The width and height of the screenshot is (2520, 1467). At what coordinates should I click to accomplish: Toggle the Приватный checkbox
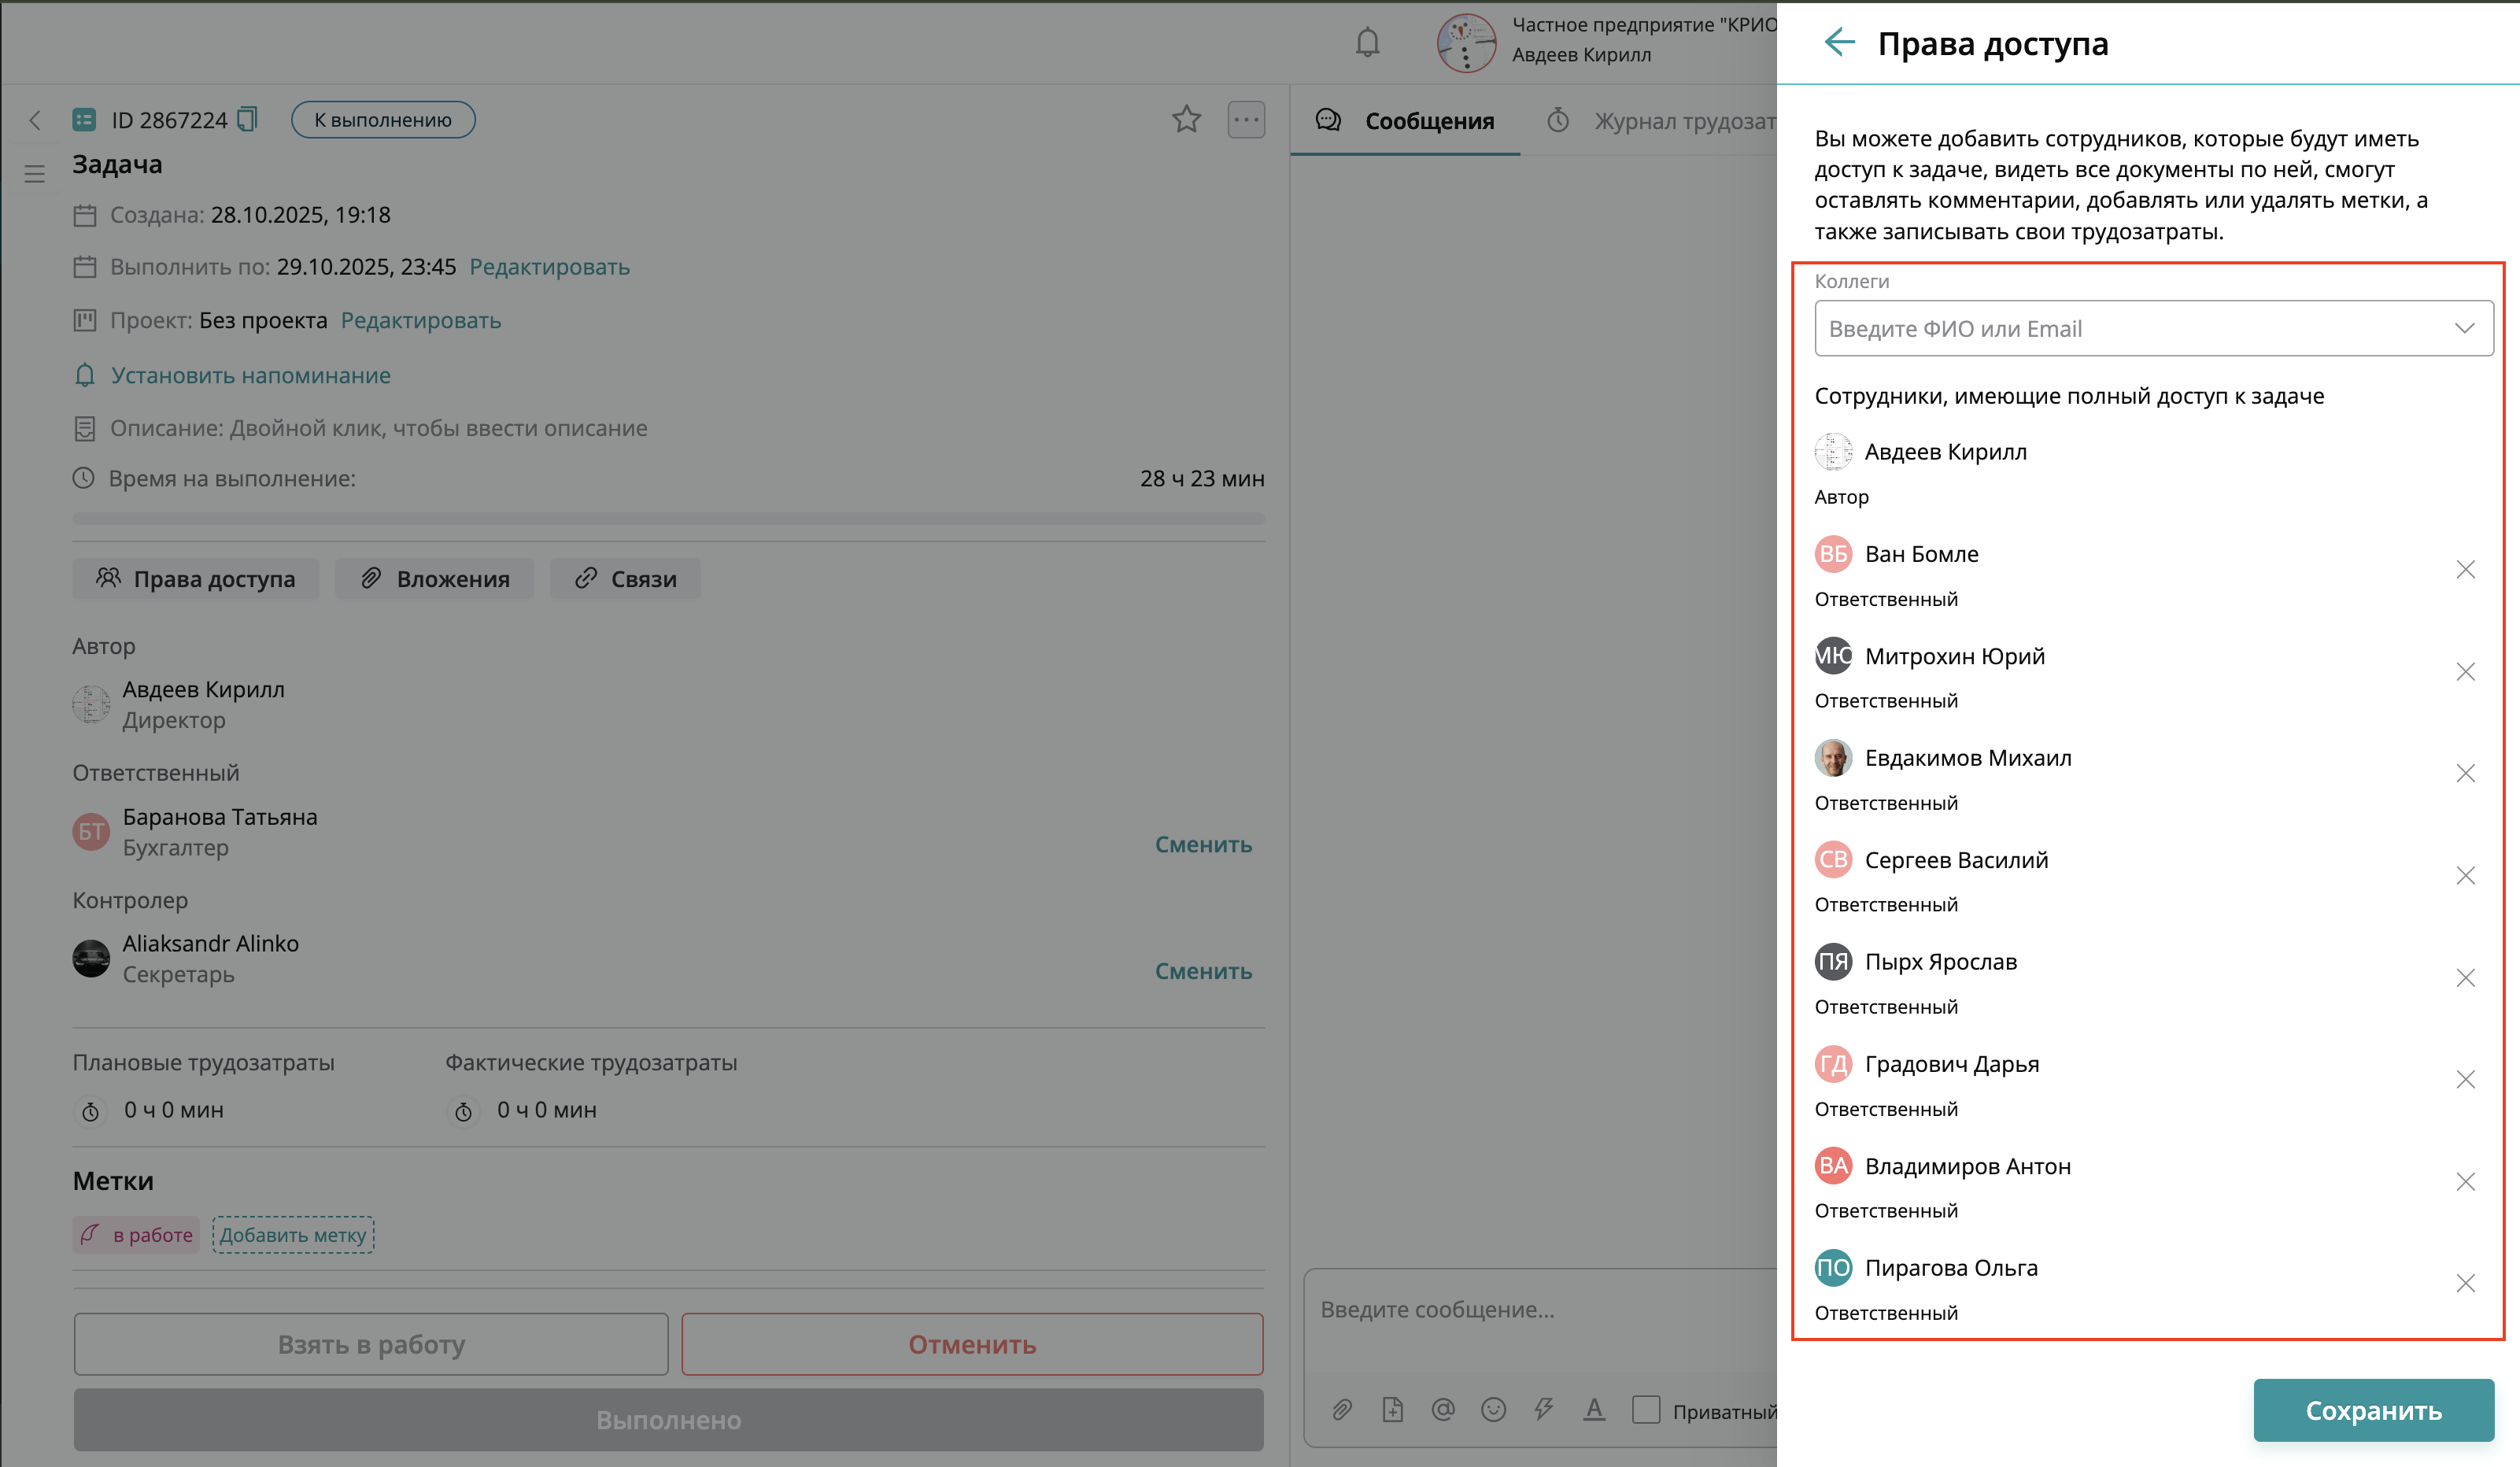pos(1646,1410)
